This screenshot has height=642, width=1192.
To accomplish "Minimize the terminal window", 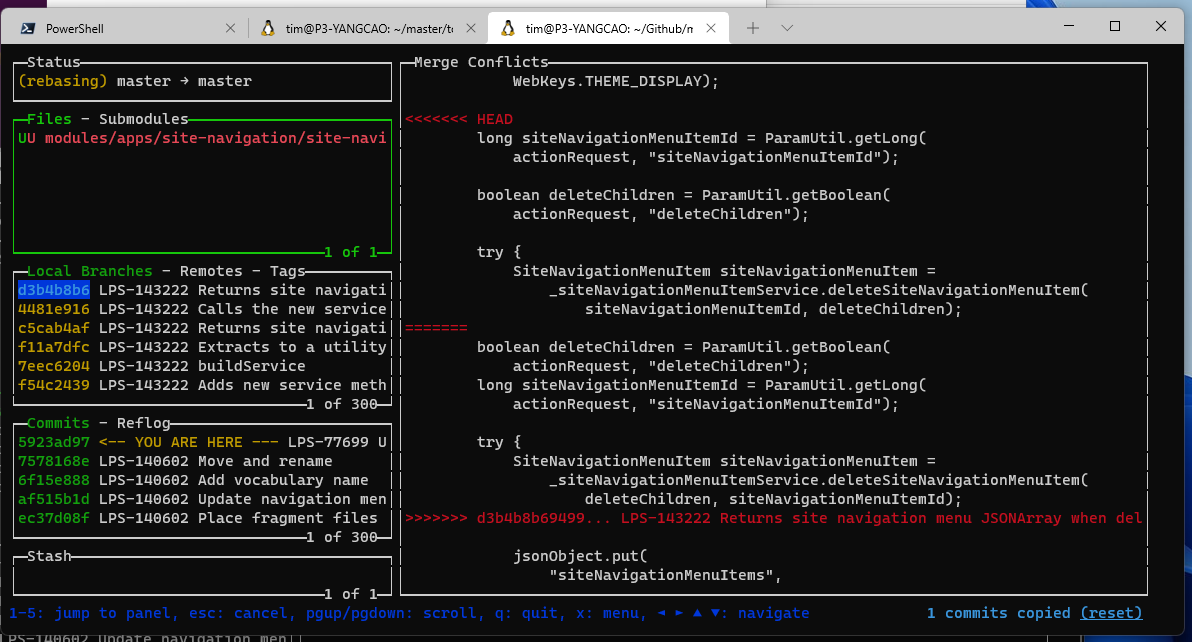I will (1069, 26).
